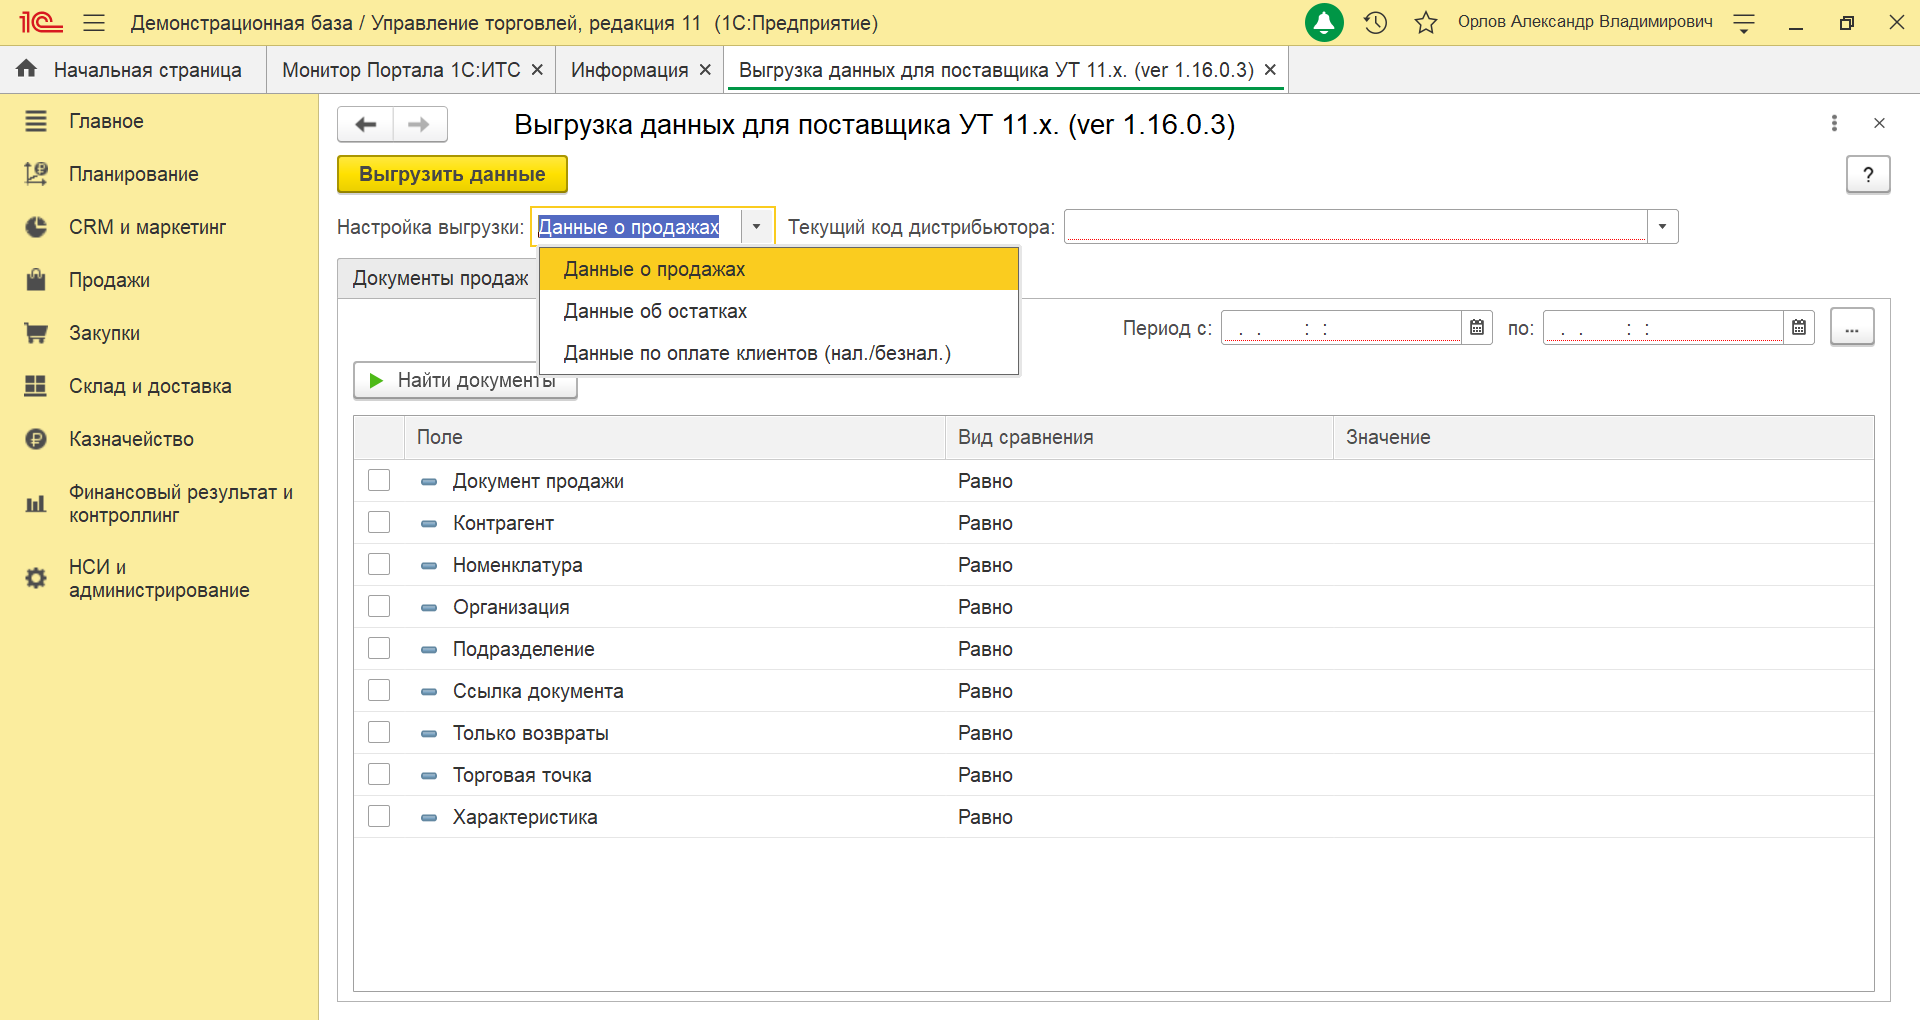Close the Информация tab
The height and width of the screenshot is (1020, 1920).
pos(705,70)
